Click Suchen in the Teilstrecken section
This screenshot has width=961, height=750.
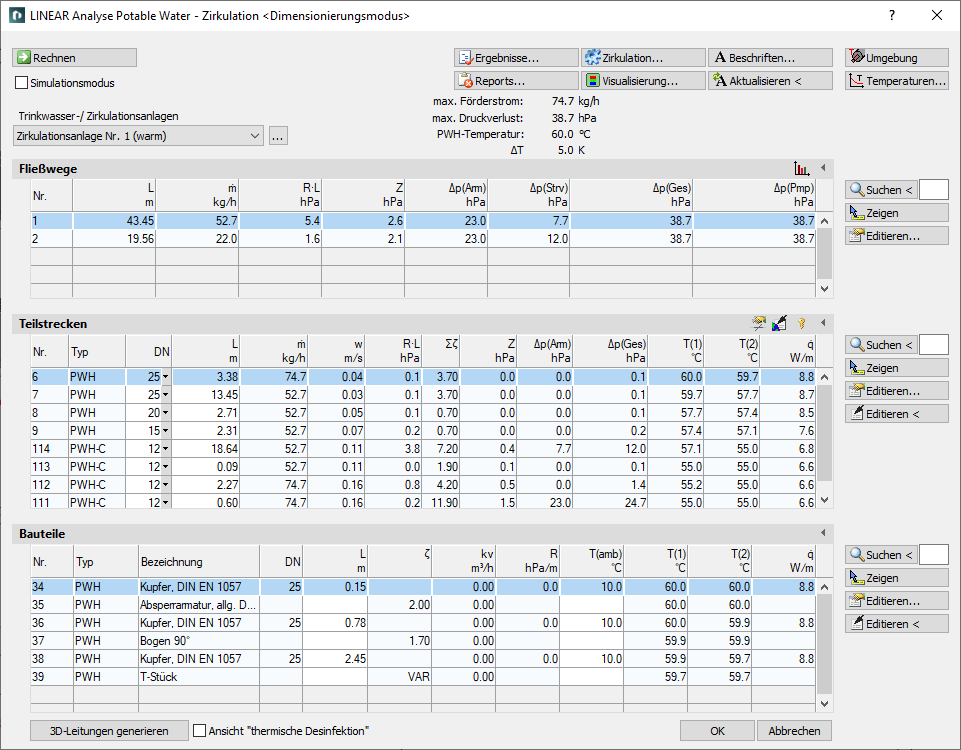coord(881,344)
